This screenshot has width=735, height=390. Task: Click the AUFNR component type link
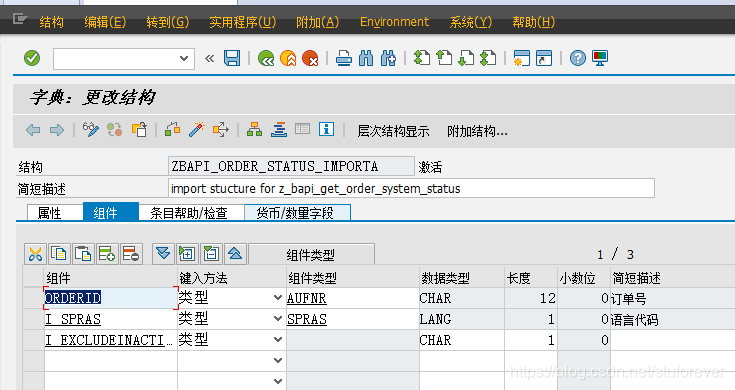307,298
